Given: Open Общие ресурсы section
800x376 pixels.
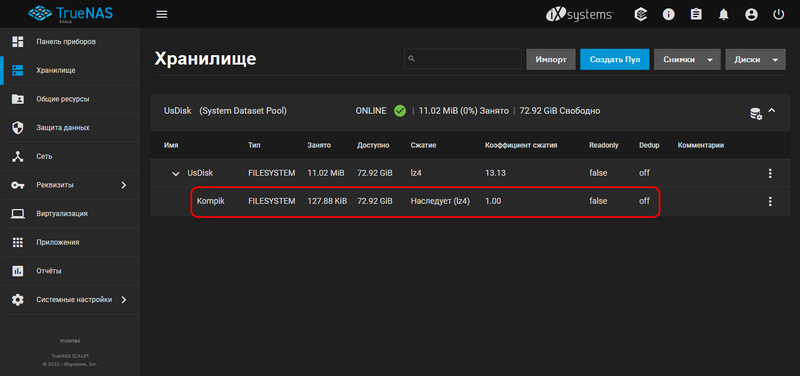Looking at the screenshot, I should (63, 99).
